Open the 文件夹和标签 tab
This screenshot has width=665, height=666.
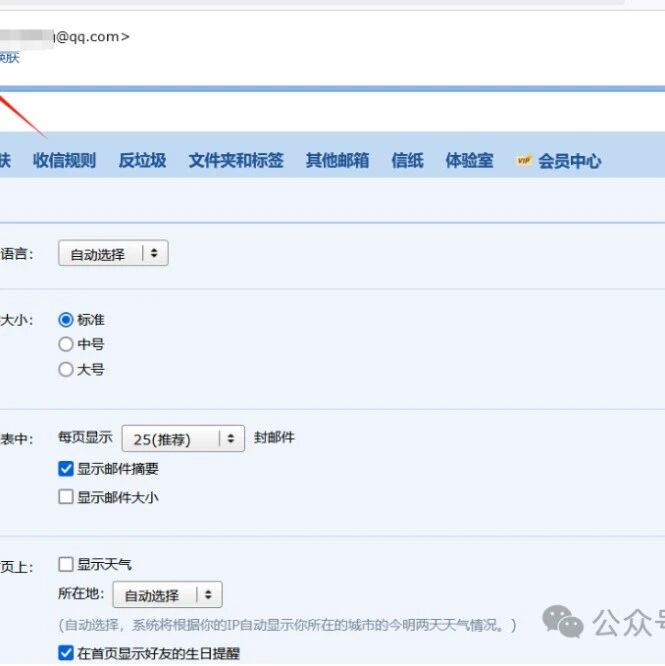click(236, 161)
